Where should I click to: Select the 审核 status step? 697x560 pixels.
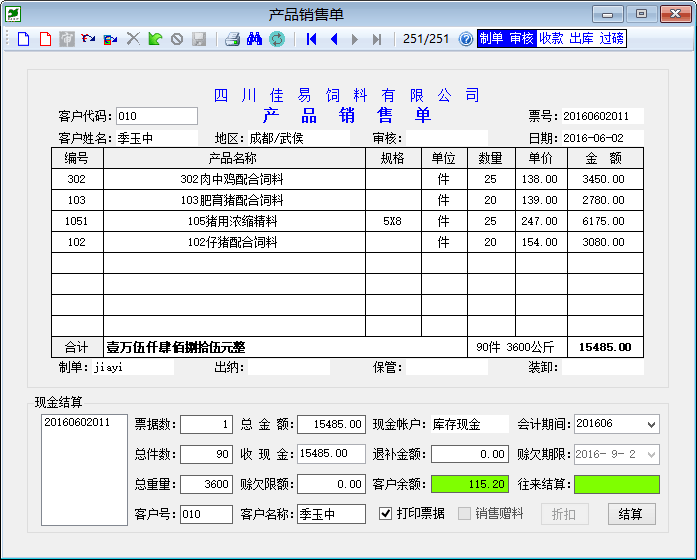pyautogui.click(x=522, y=39)
